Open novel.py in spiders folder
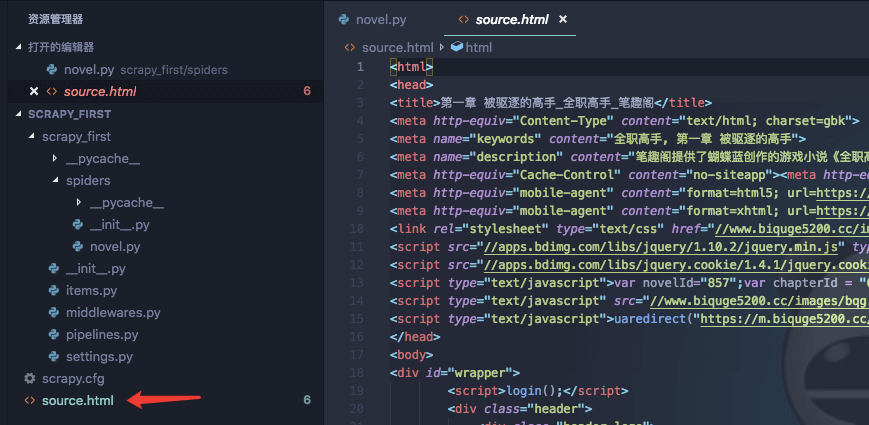 pos(115,247)
